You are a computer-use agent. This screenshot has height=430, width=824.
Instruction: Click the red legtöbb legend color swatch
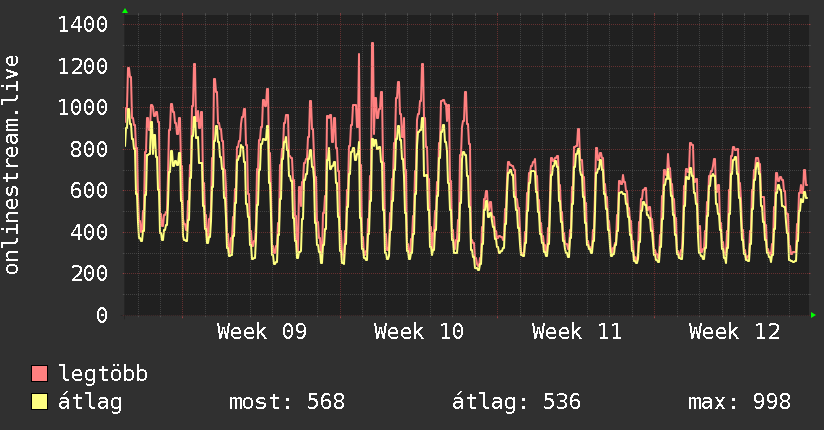[x=39, y=373]
